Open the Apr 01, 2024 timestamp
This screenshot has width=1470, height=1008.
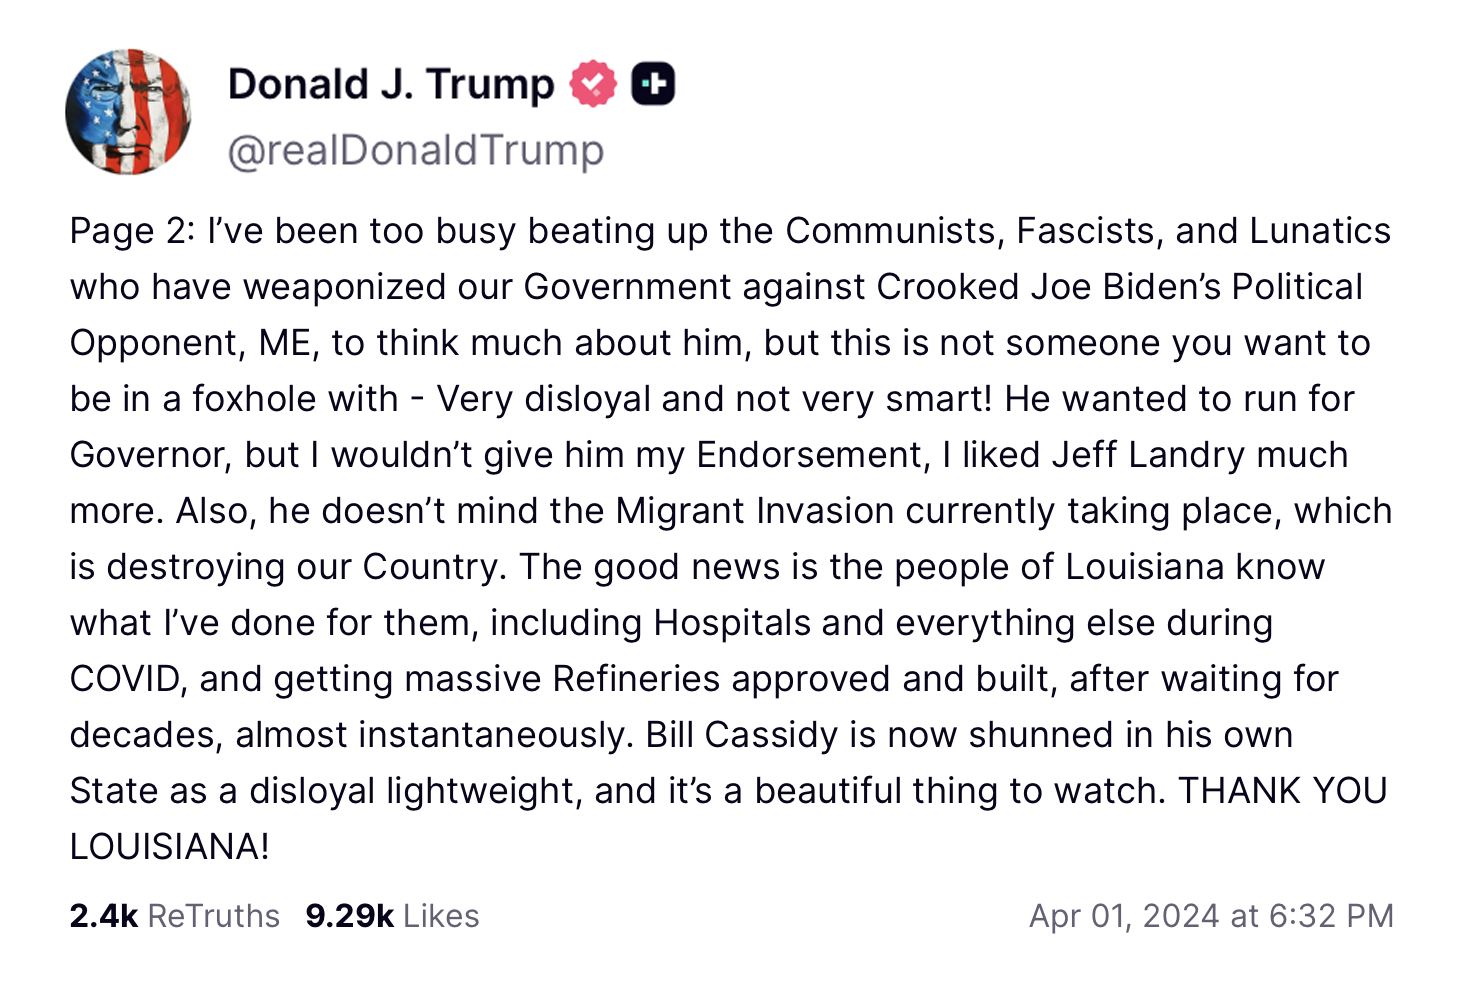[x=1211, y=916]
